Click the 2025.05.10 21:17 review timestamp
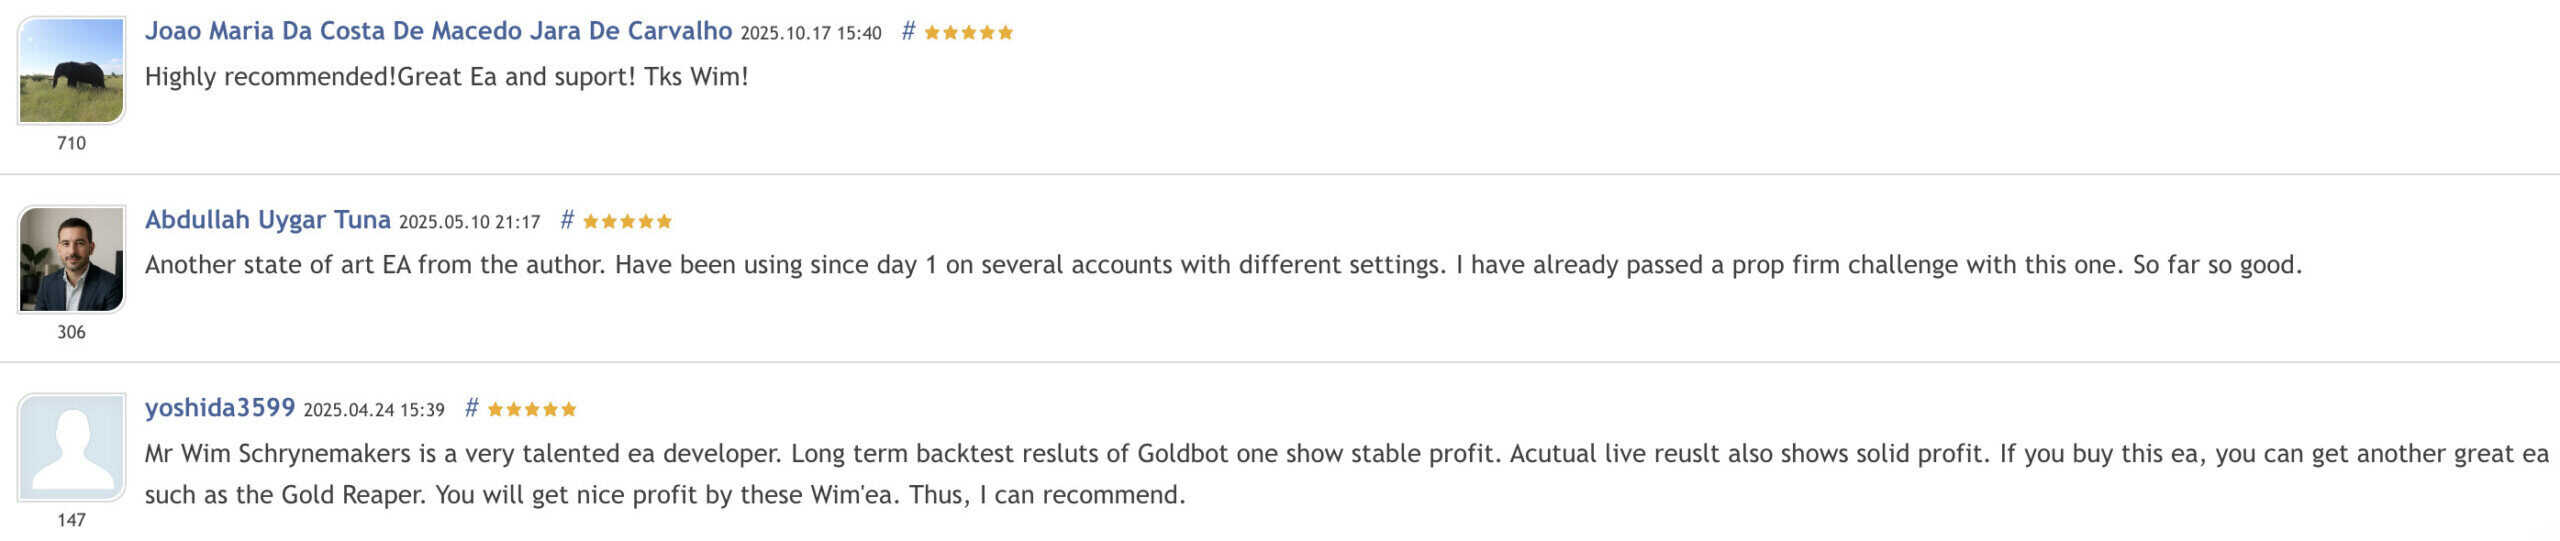2560x541 pixels. (469, 222)
